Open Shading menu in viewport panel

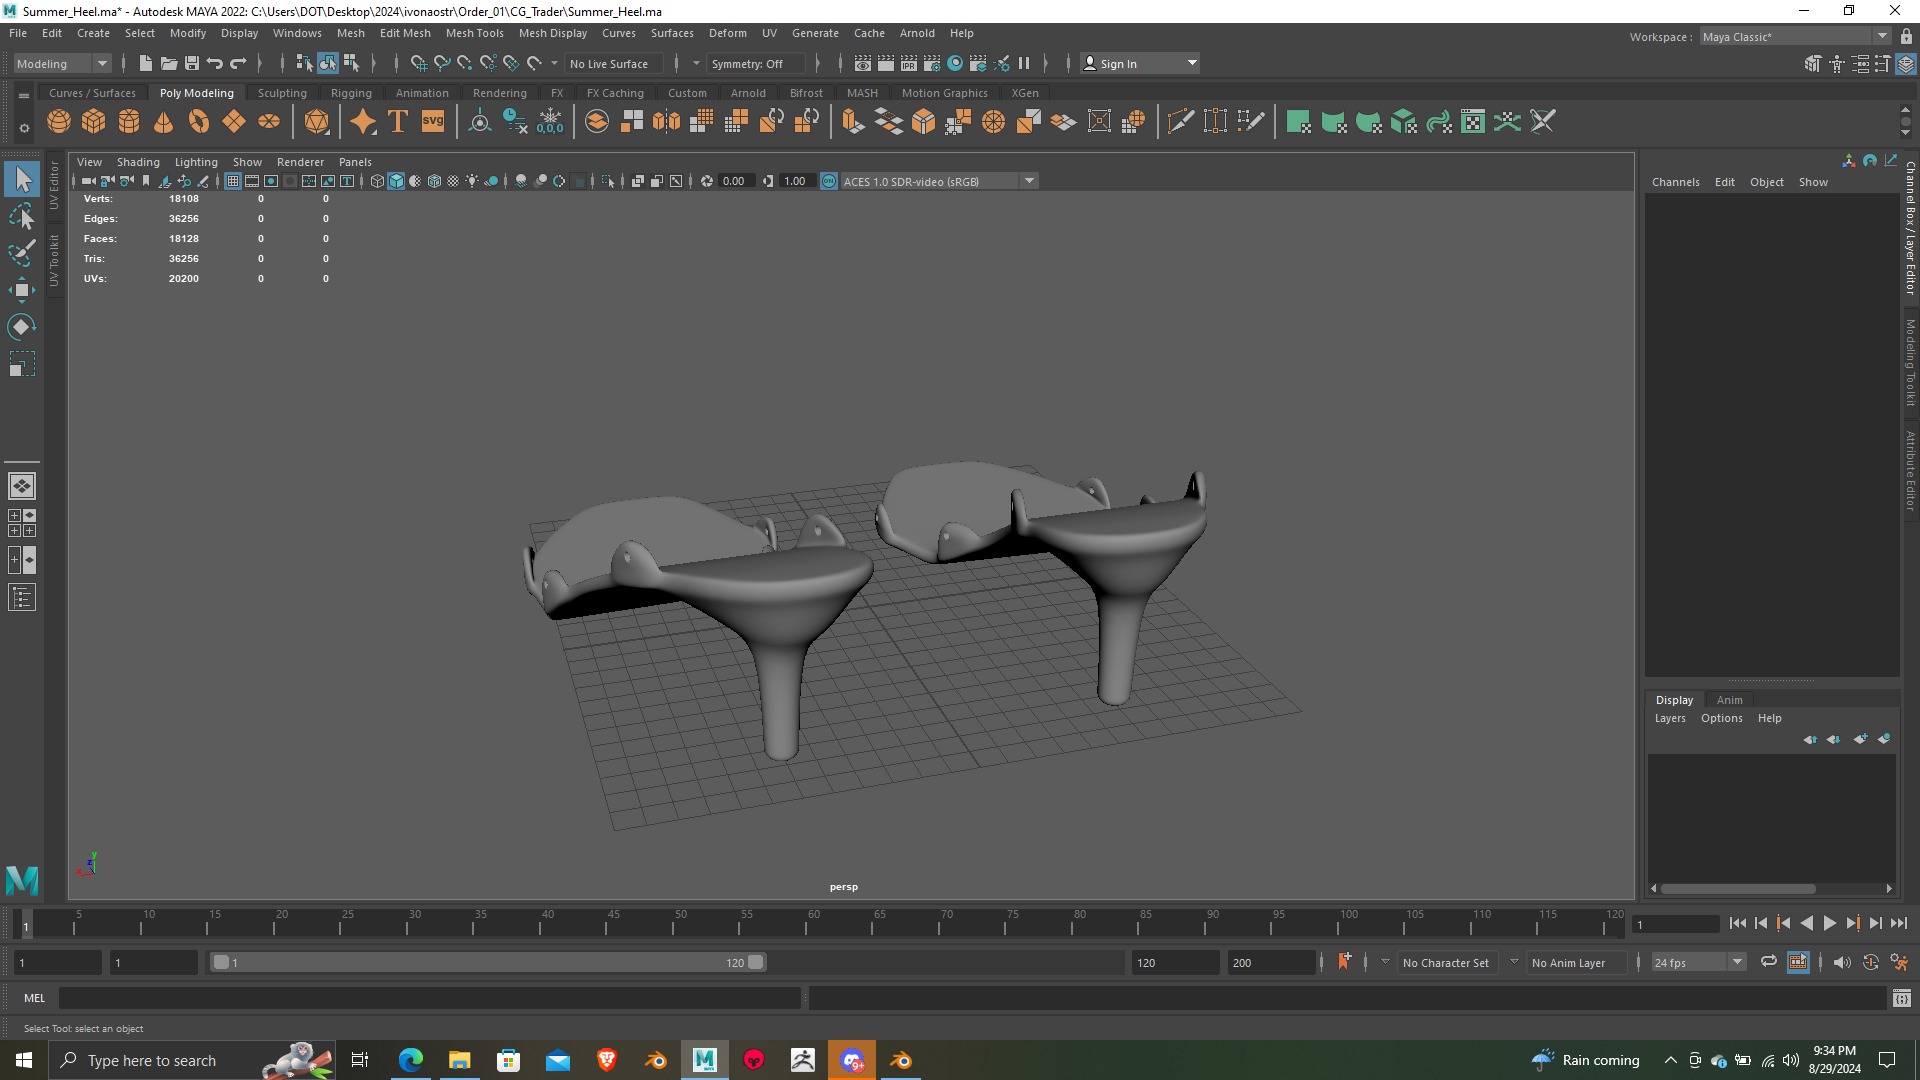pos(138,162)
